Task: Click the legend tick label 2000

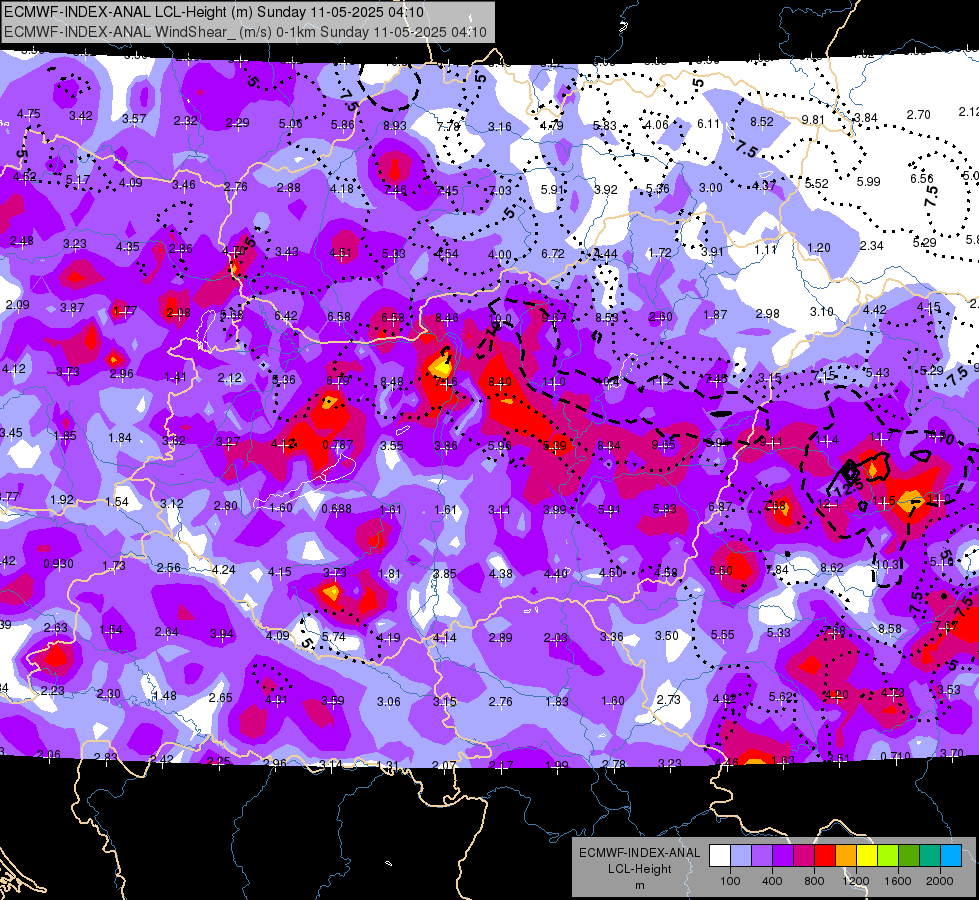Action: point(940,881)
